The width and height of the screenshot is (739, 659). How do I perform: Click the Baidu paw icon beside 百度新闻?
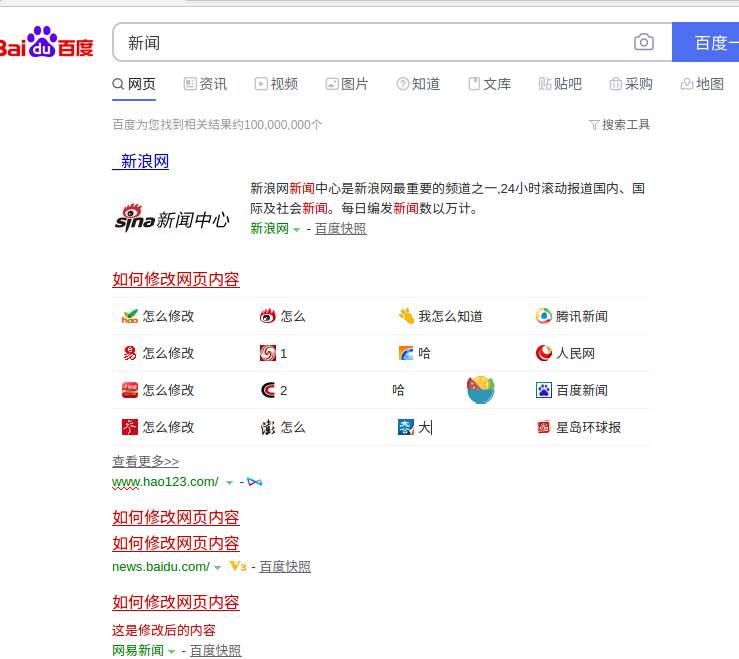tap(543, 390)
